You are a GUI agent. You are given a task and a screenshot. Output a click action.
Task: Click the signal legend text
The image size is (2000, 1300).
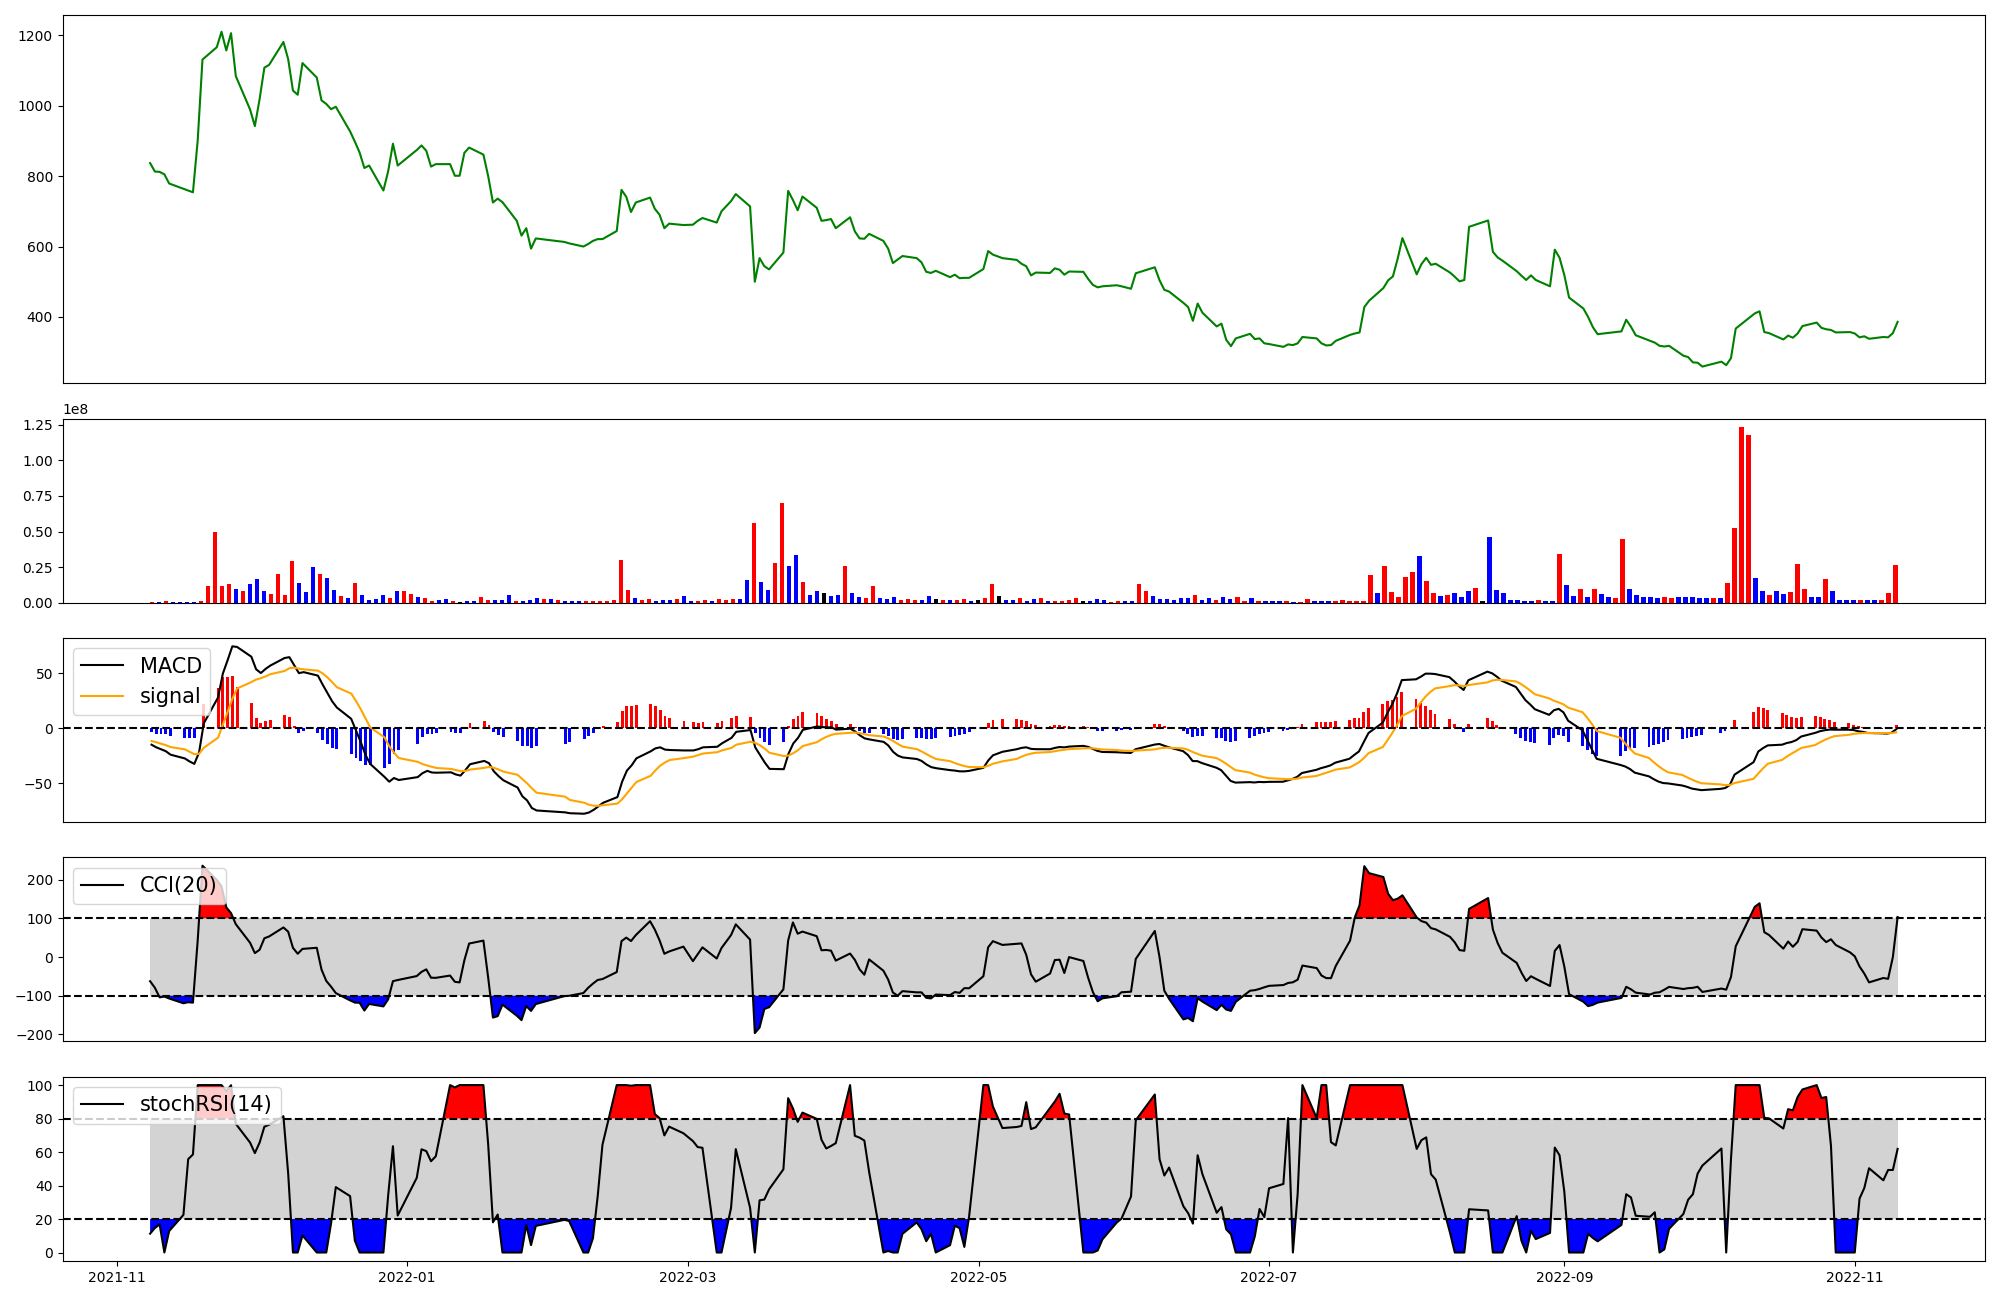pos(170,696)
